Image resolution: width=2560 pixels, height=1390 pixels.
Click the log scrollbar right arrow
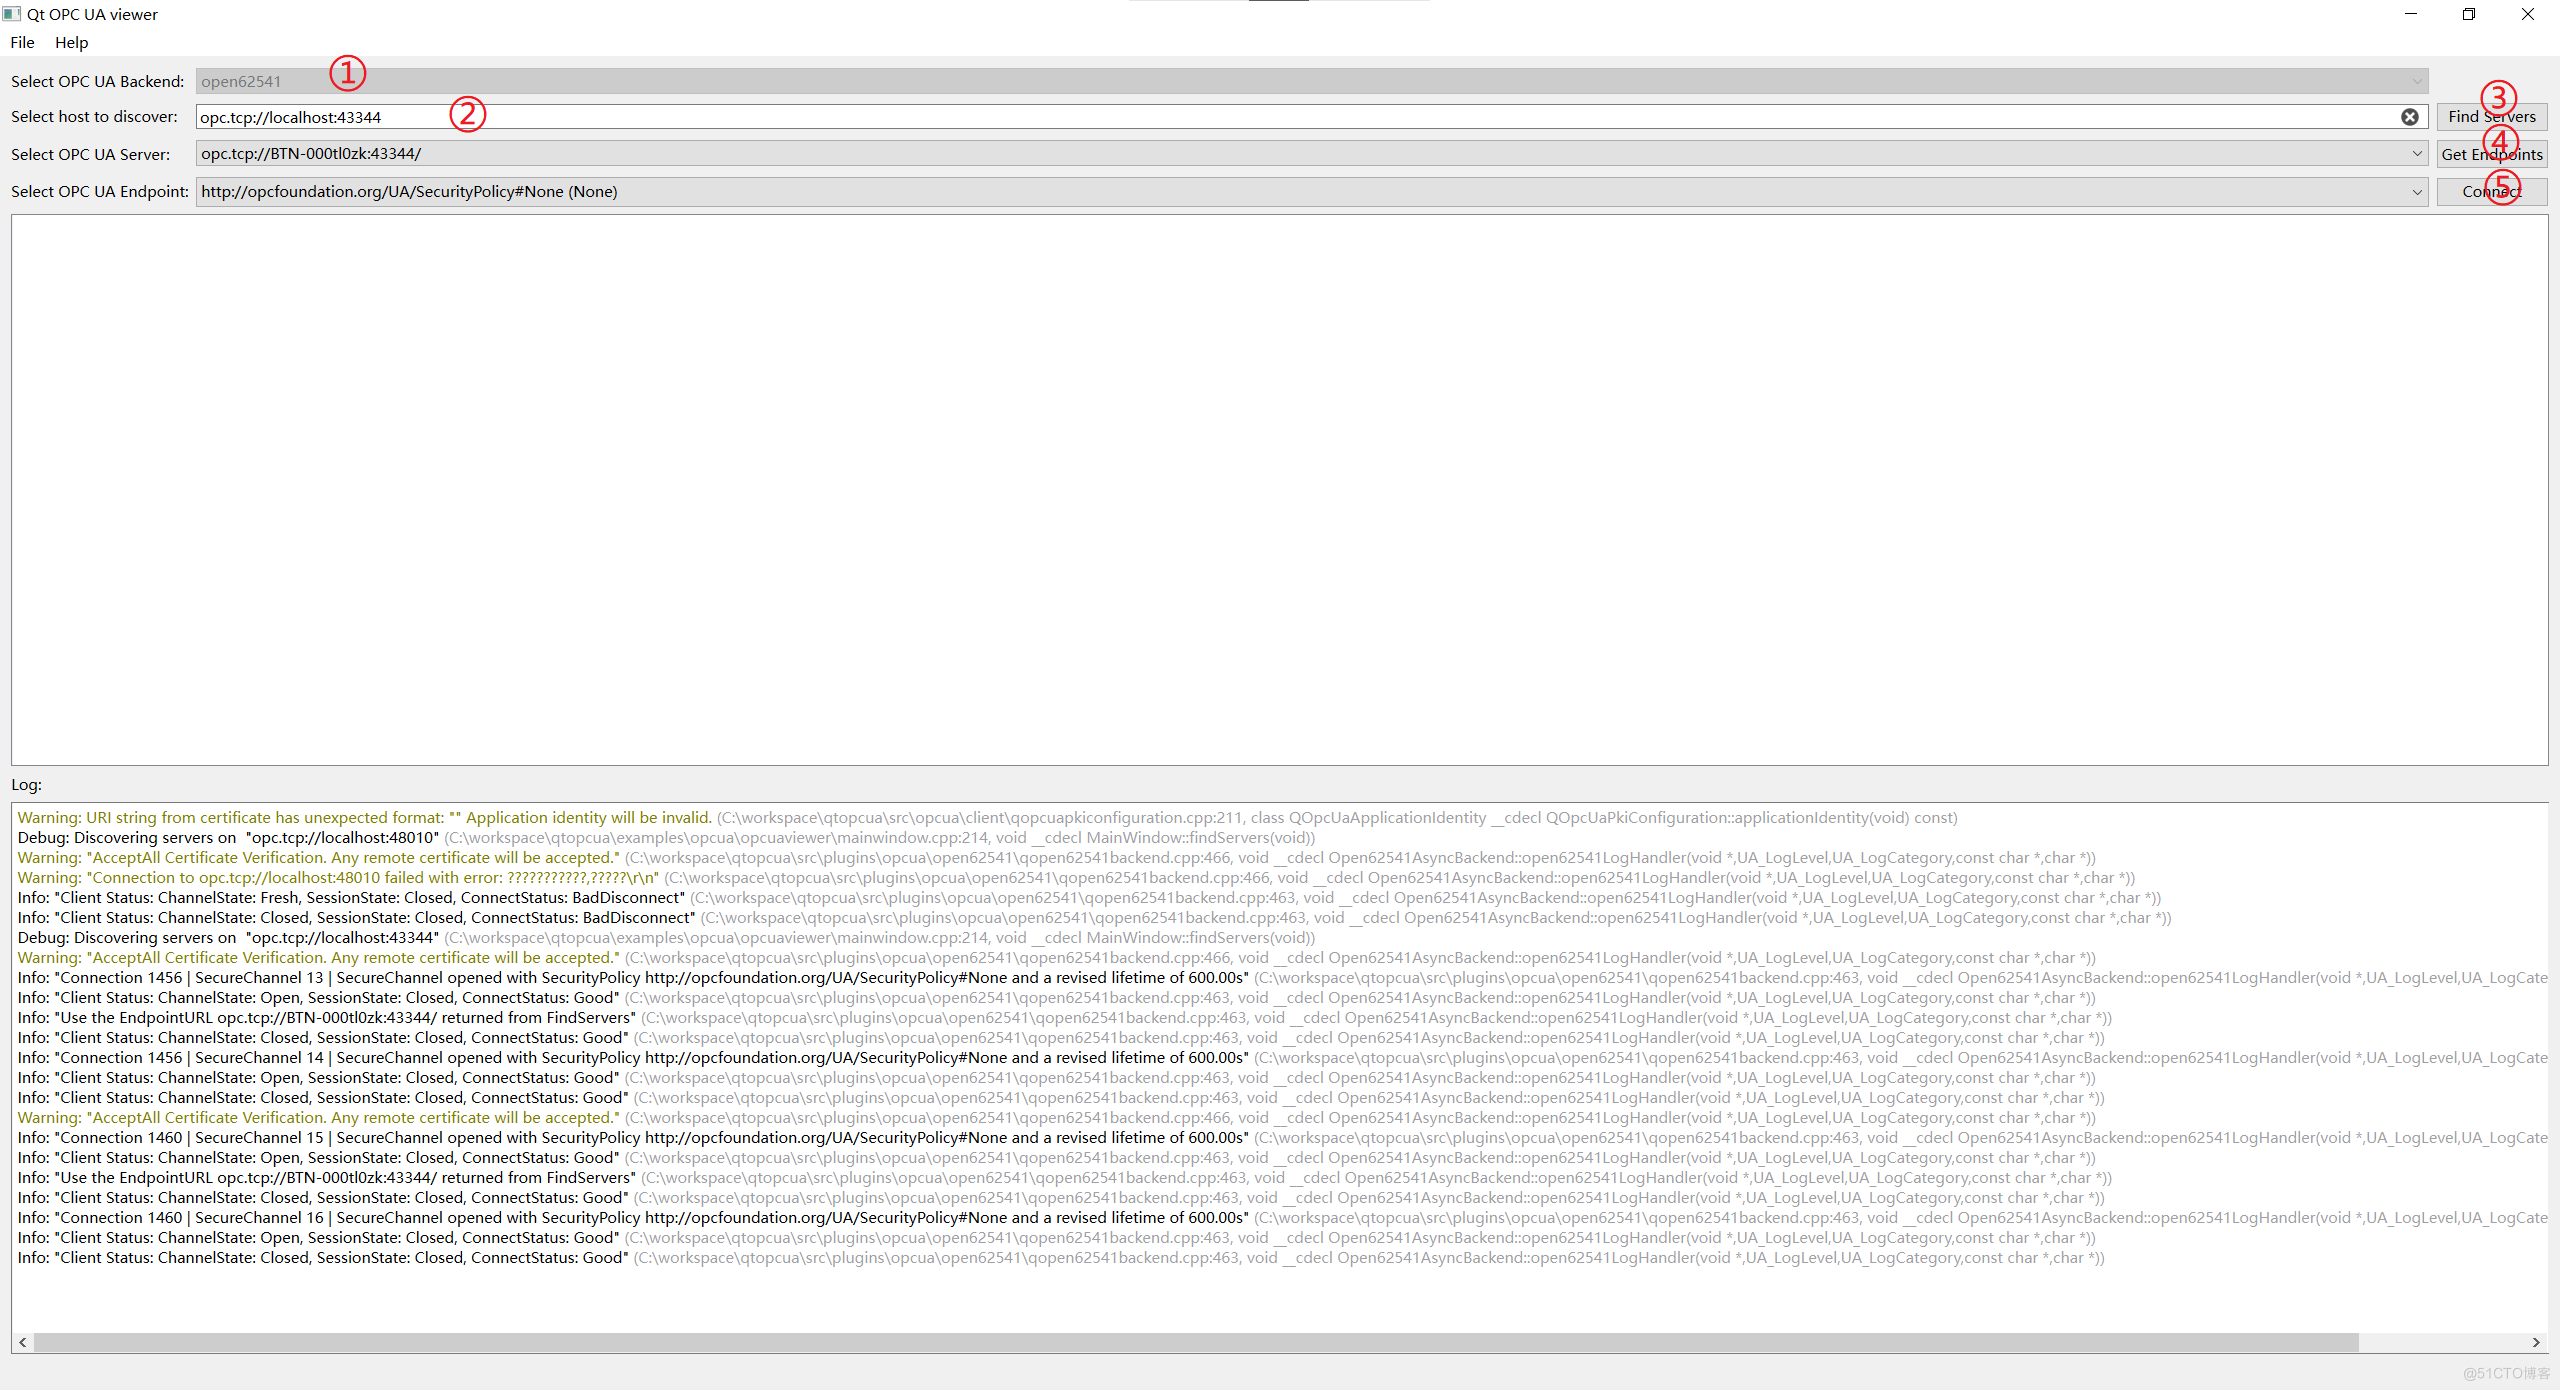2536,1342
